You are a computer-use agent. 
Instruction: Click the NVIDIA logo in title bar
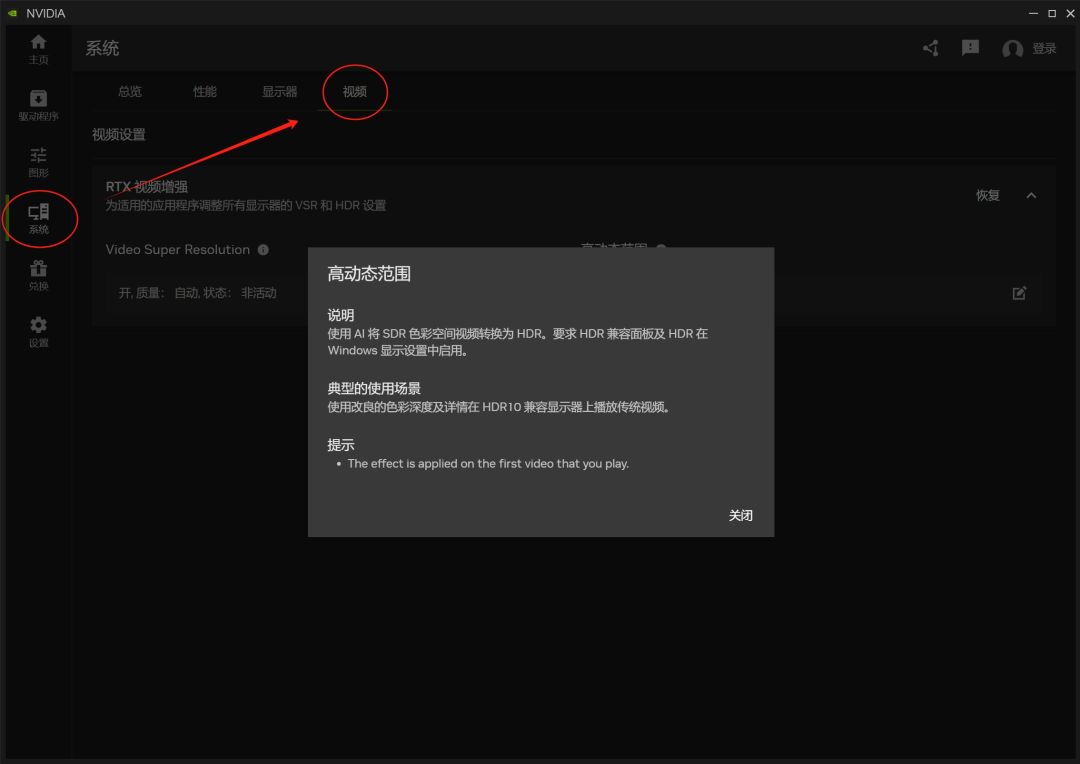(12, 13)
